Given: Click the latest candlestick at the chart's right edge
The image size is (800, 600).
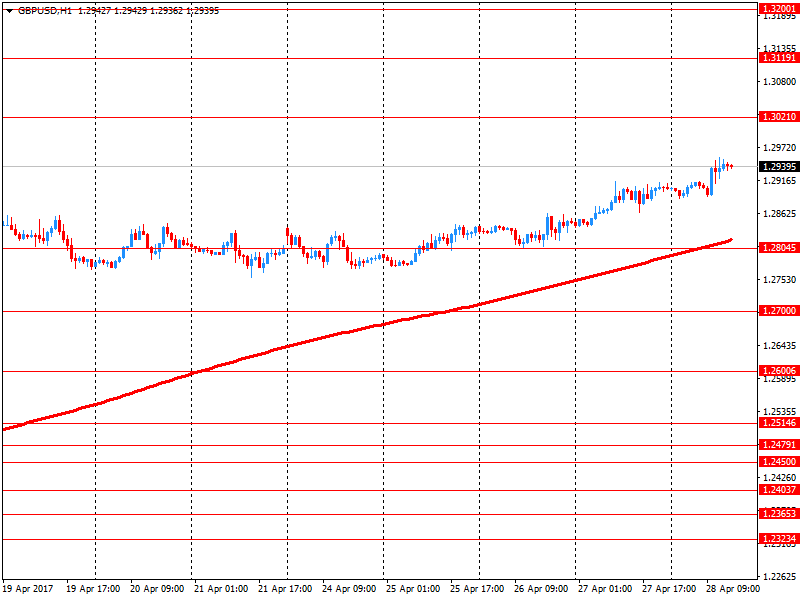Looking at the screenshot, I should (x=732, y=166).
